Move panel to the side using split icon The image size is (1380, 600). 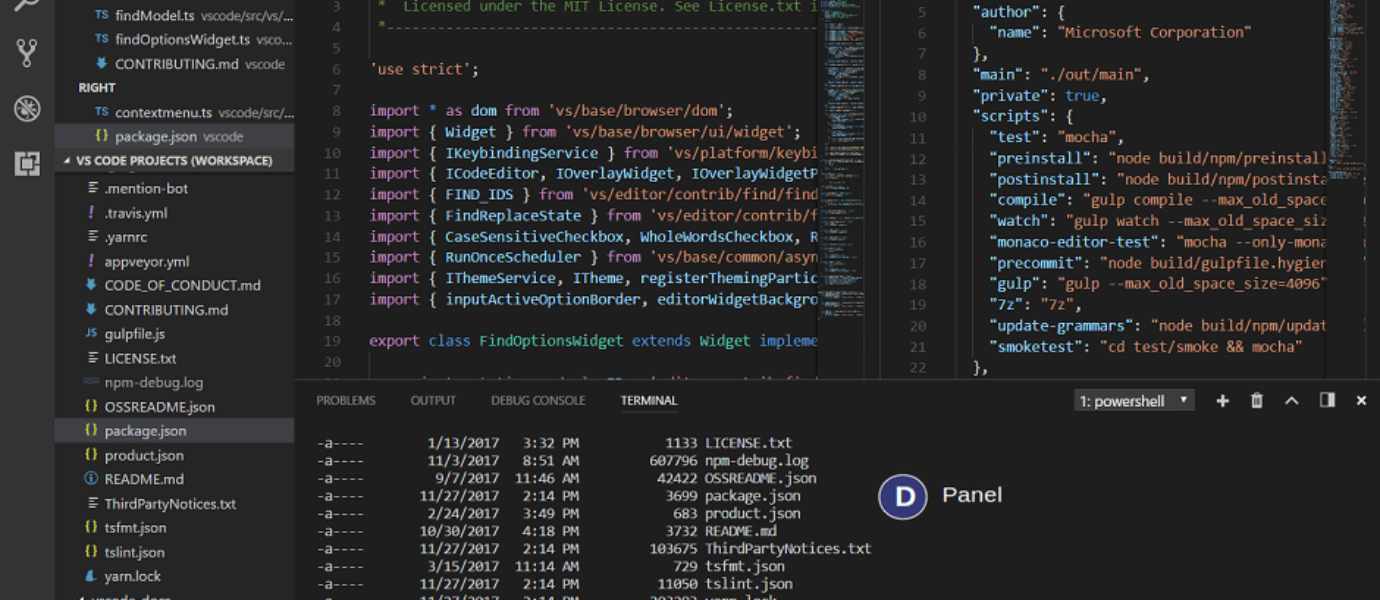(1327, 400)
